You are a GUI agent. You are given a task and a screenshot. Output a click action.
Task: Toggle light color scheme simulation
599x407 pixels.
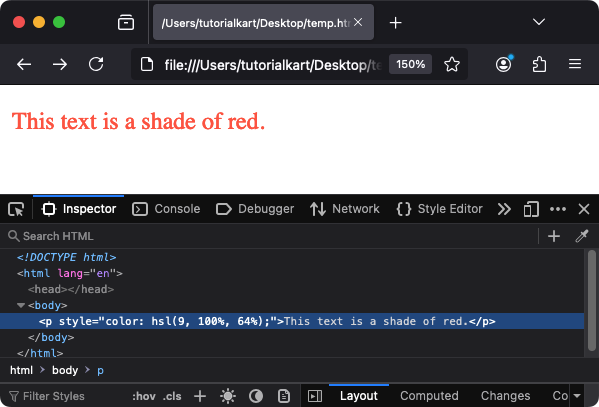click(x=228, y=396)
